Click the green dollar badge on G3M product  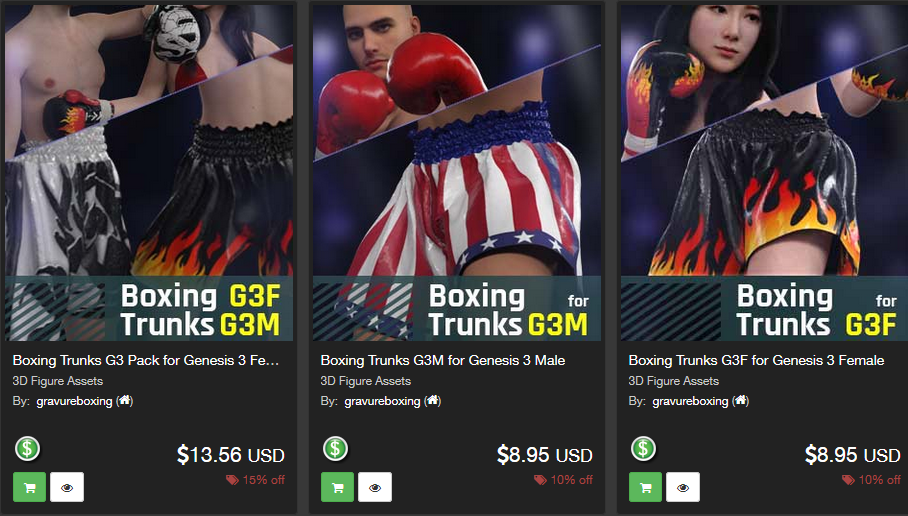[335, 449]
